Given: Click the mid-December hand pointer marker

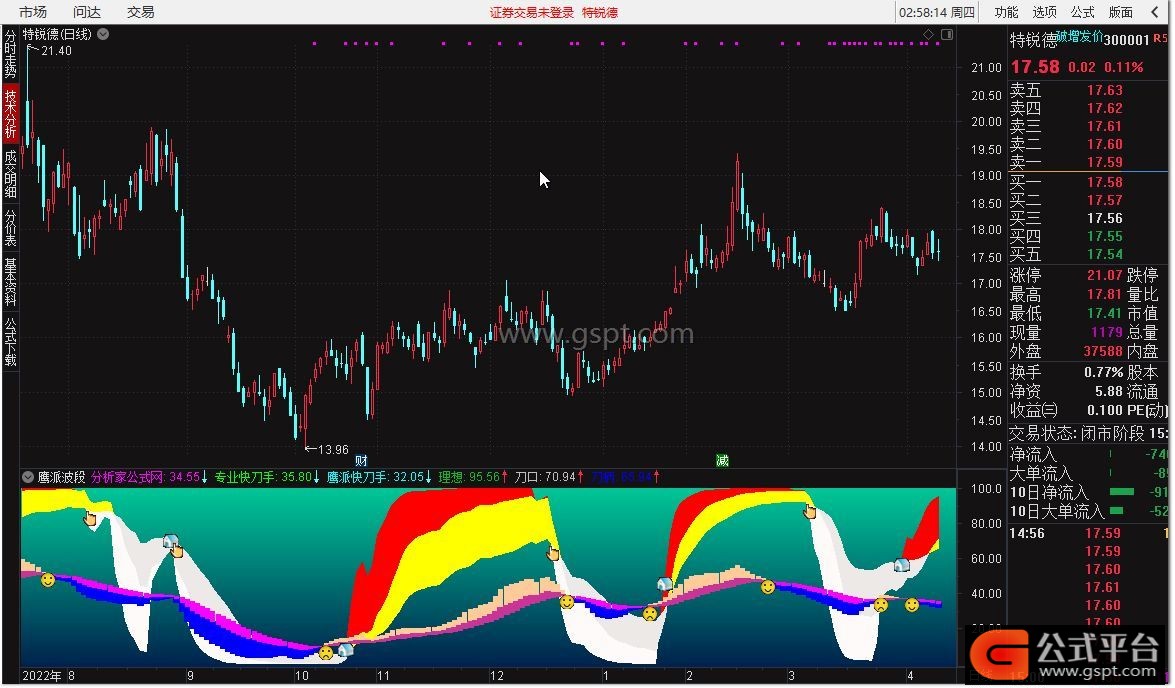Looking at the screenshot, I should tap(553, 553).
